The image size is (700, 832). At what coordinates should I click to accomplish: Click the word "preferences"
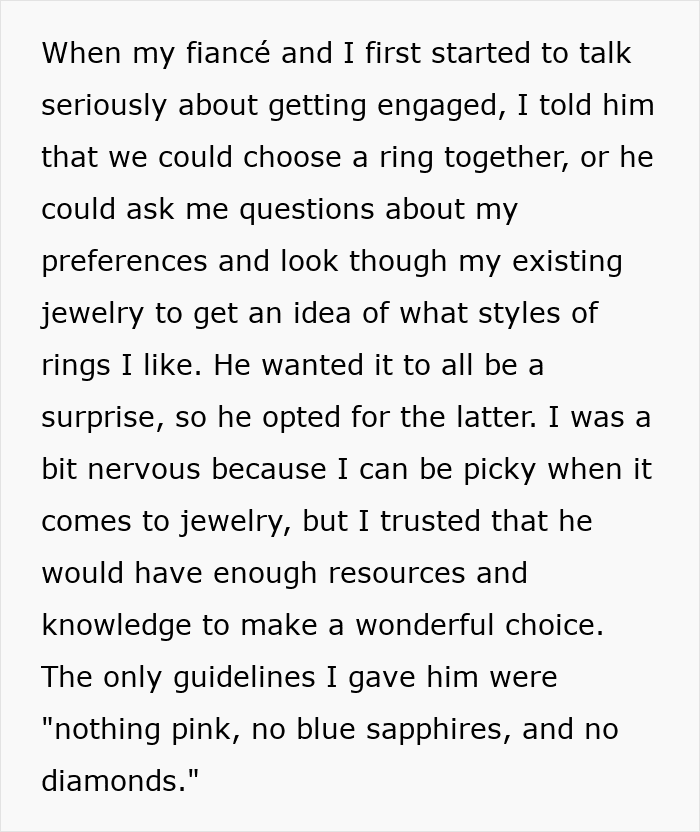125,261
